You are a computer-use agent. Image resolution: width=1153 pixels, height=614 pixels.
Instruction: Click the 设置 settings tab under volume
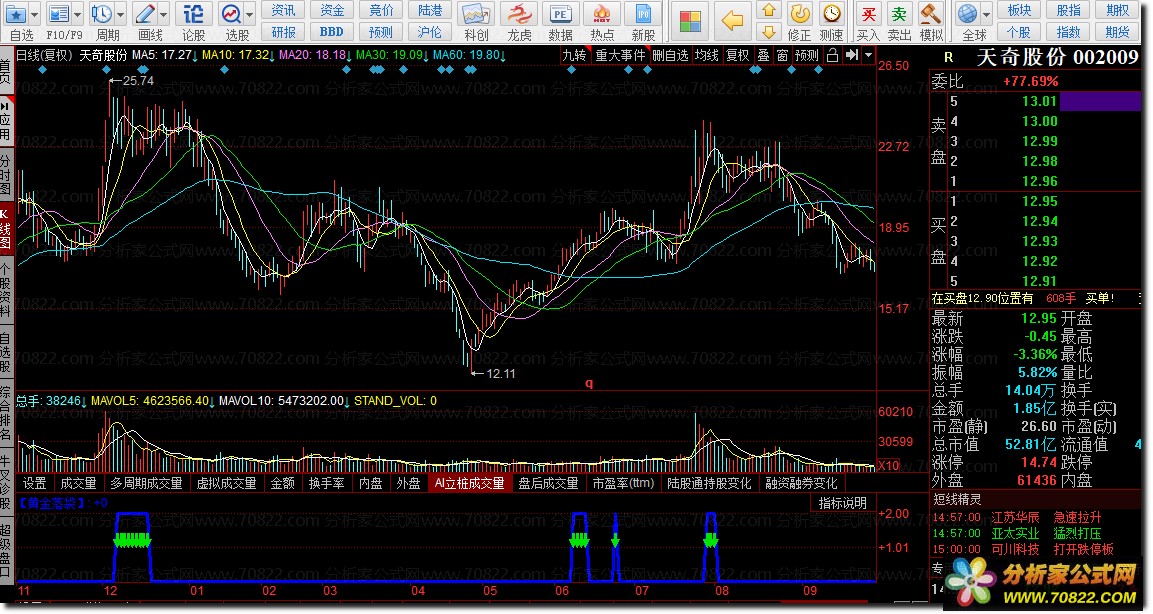[35, 483]
